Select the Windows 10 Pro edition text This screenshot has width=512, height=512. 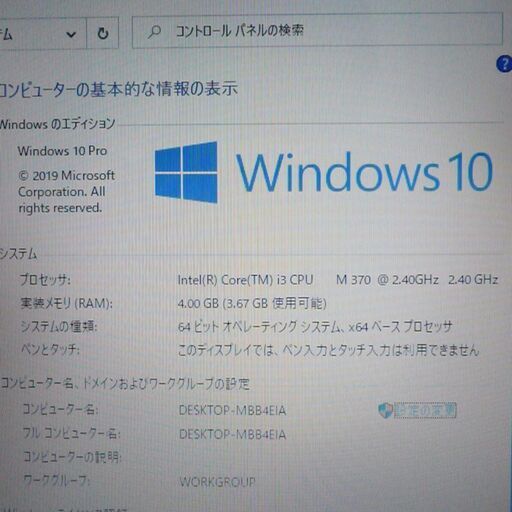(62, 151)
